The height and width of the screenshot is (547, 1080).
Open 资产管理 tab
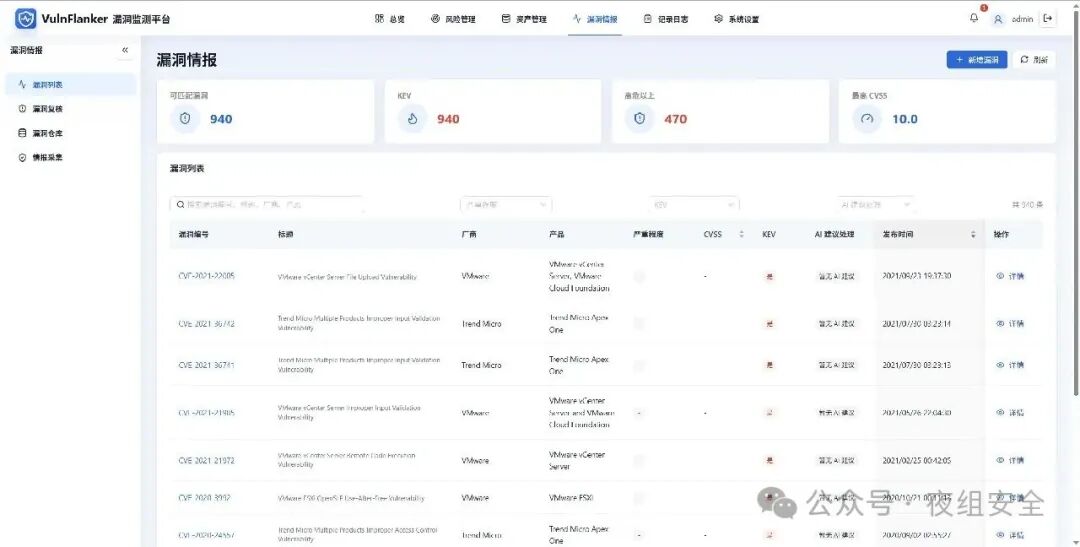tap(524, 19)
